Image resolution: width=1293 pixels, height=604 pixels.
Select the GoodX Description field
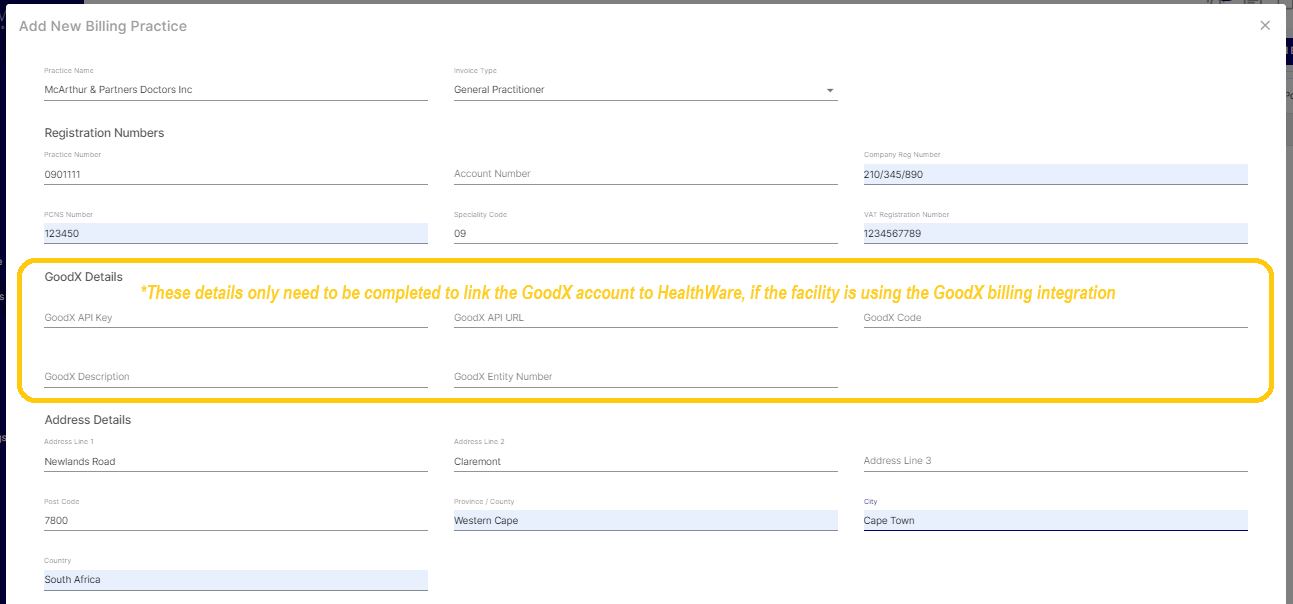pos(235,377)
